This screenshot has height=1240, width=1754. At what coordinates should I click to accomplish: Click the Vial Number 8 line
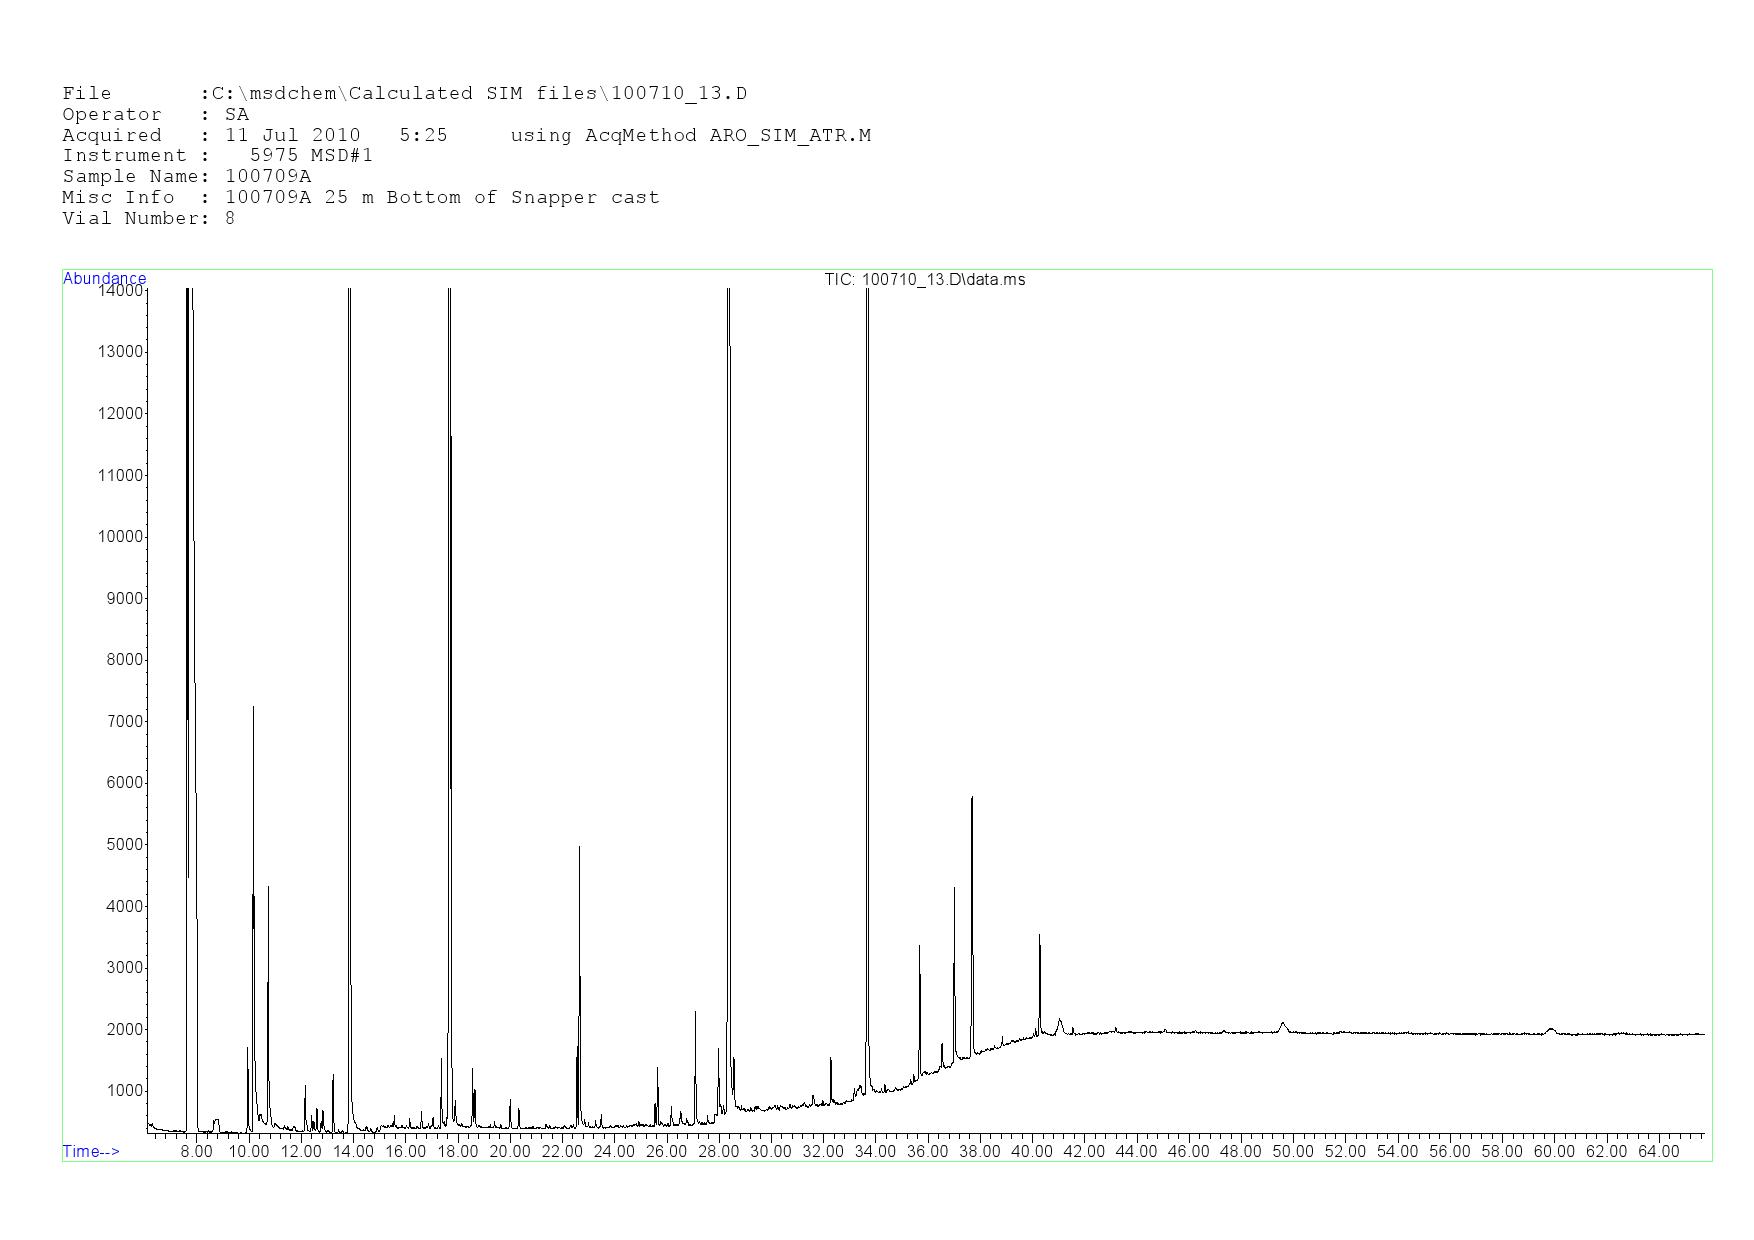coord(148,219)
